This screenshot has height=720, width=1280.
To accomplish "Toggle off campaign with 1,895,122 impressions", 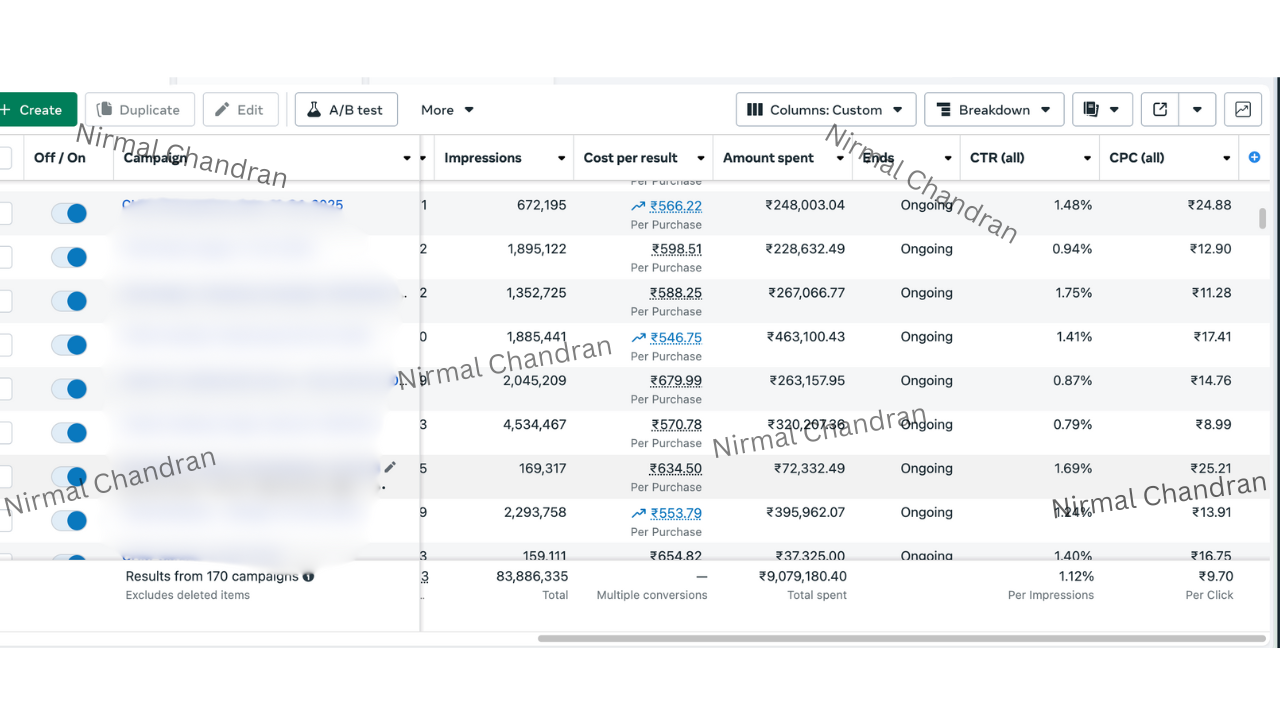I will click(x=70, y=257).
